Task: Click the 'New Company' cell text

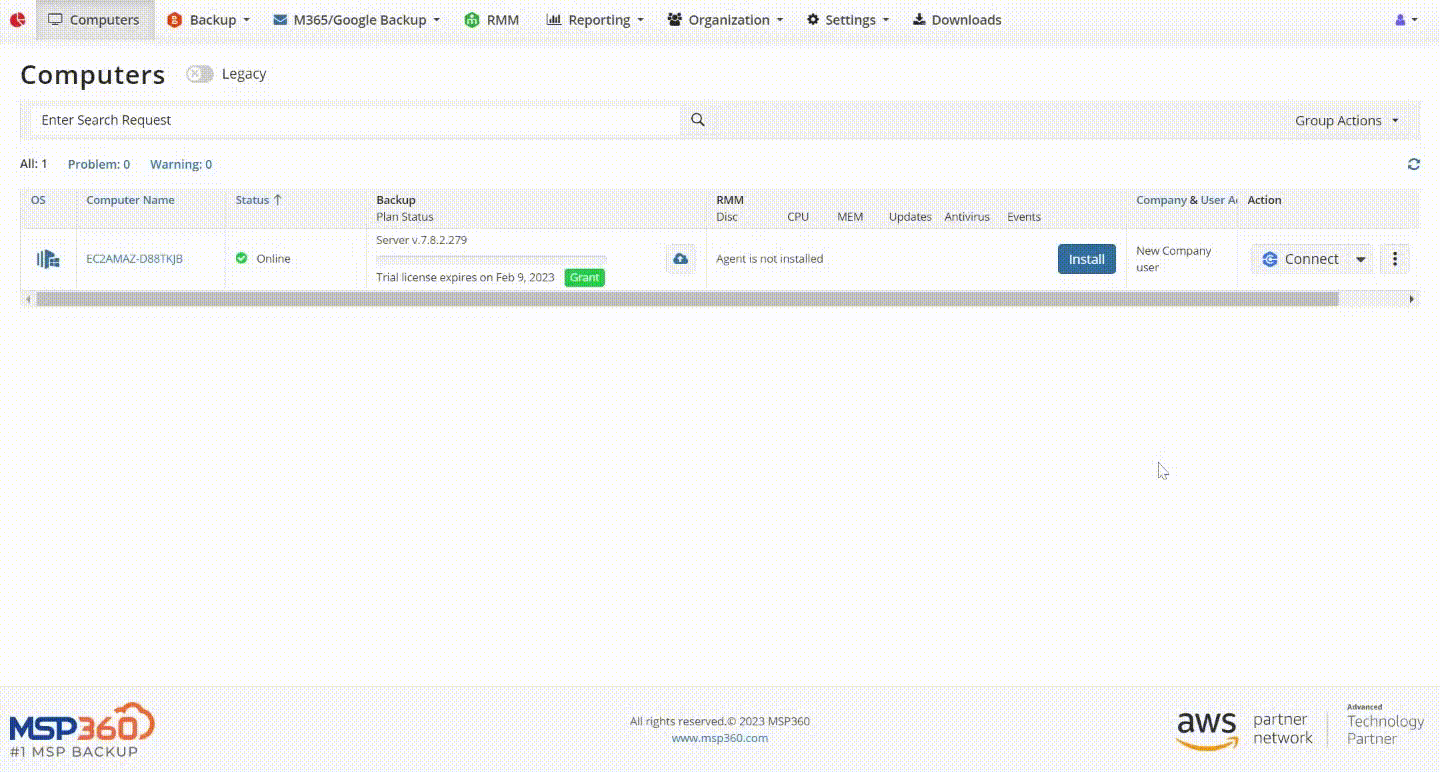Action: click(1174, 251)
